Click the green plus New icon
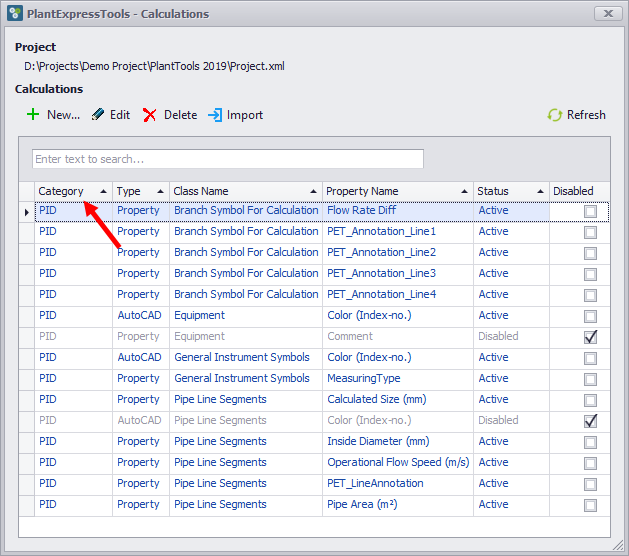 33,115
